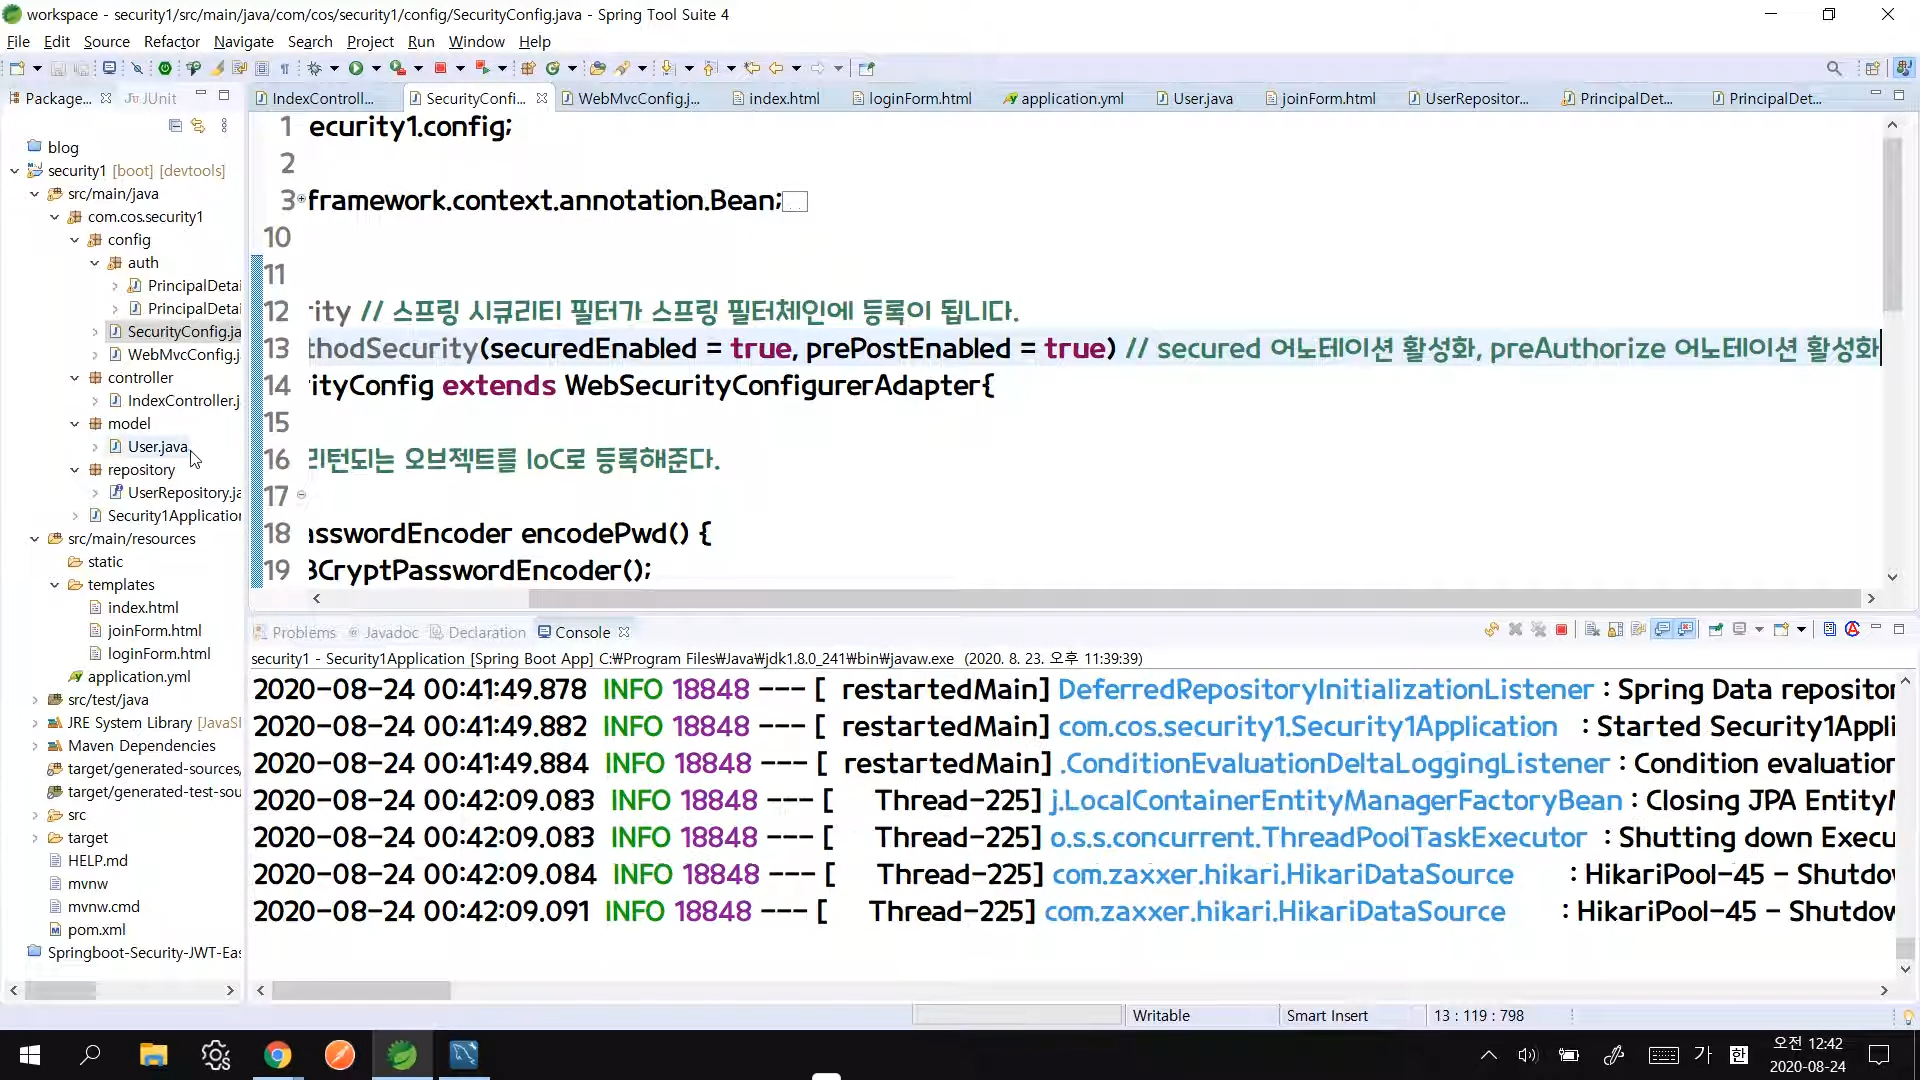This screenshot has width=1920, height=1080.
Task: Click the Link with Editor icon
Action: [198, 125]
